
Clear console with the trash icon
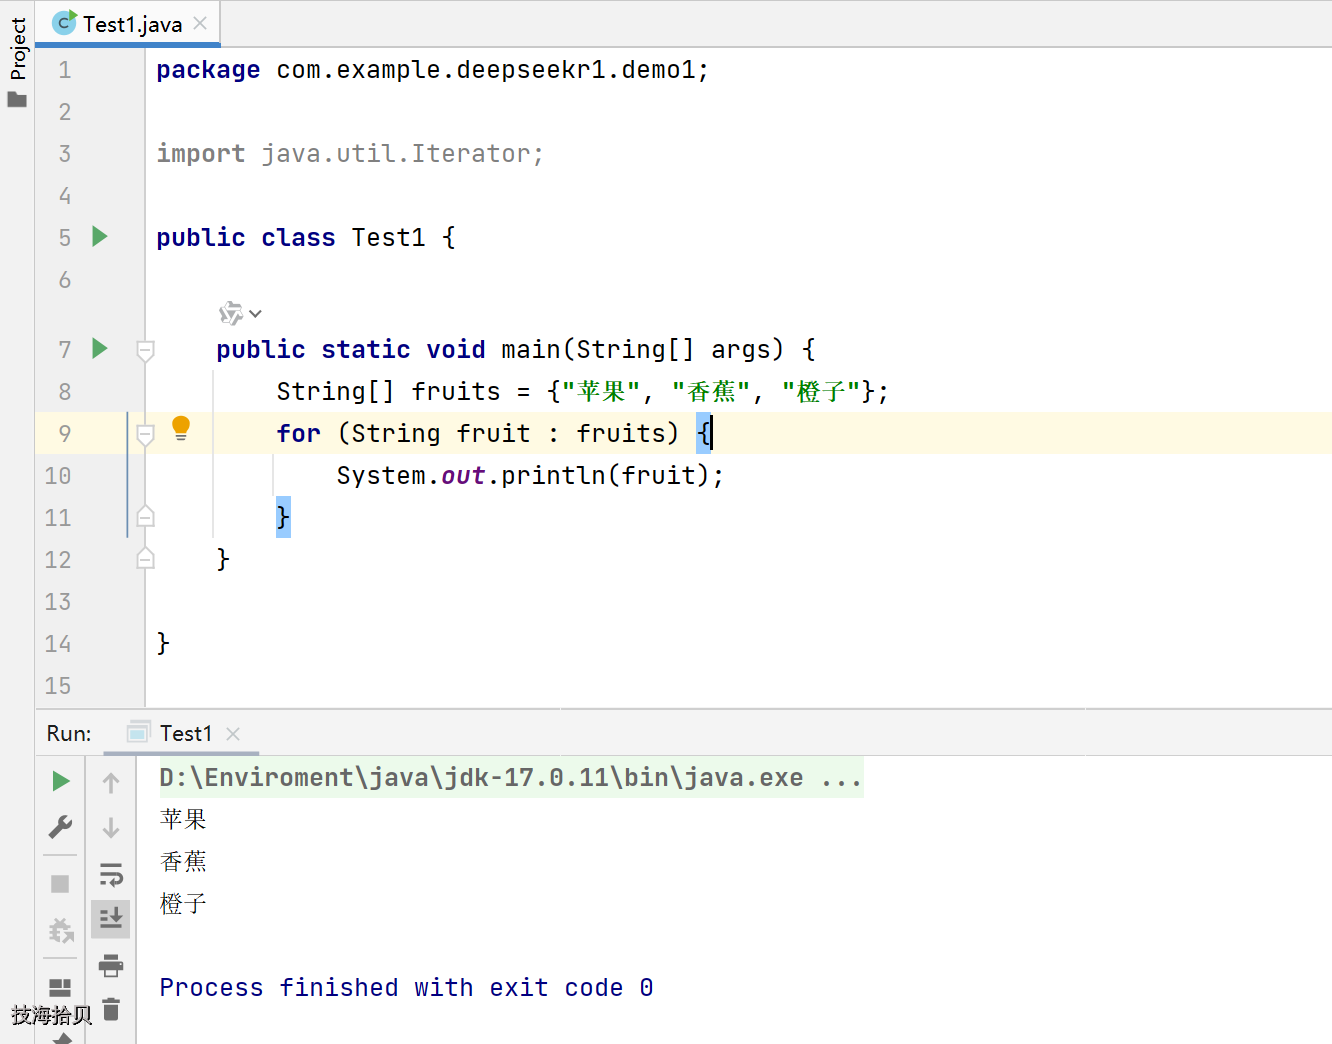111,1010
